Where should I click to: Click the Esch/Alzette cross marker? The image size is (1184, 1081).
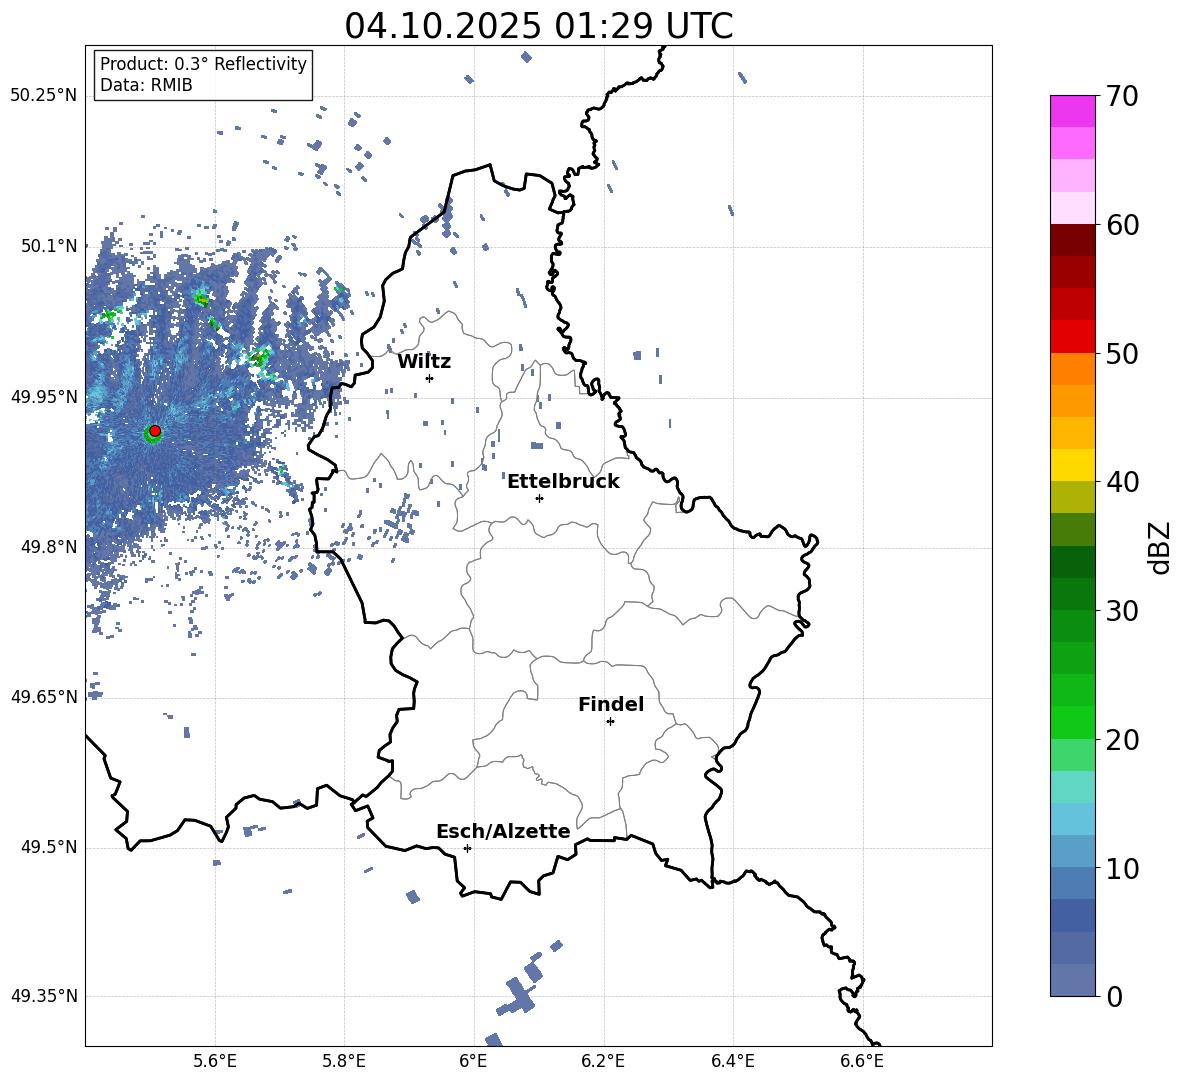467,848
